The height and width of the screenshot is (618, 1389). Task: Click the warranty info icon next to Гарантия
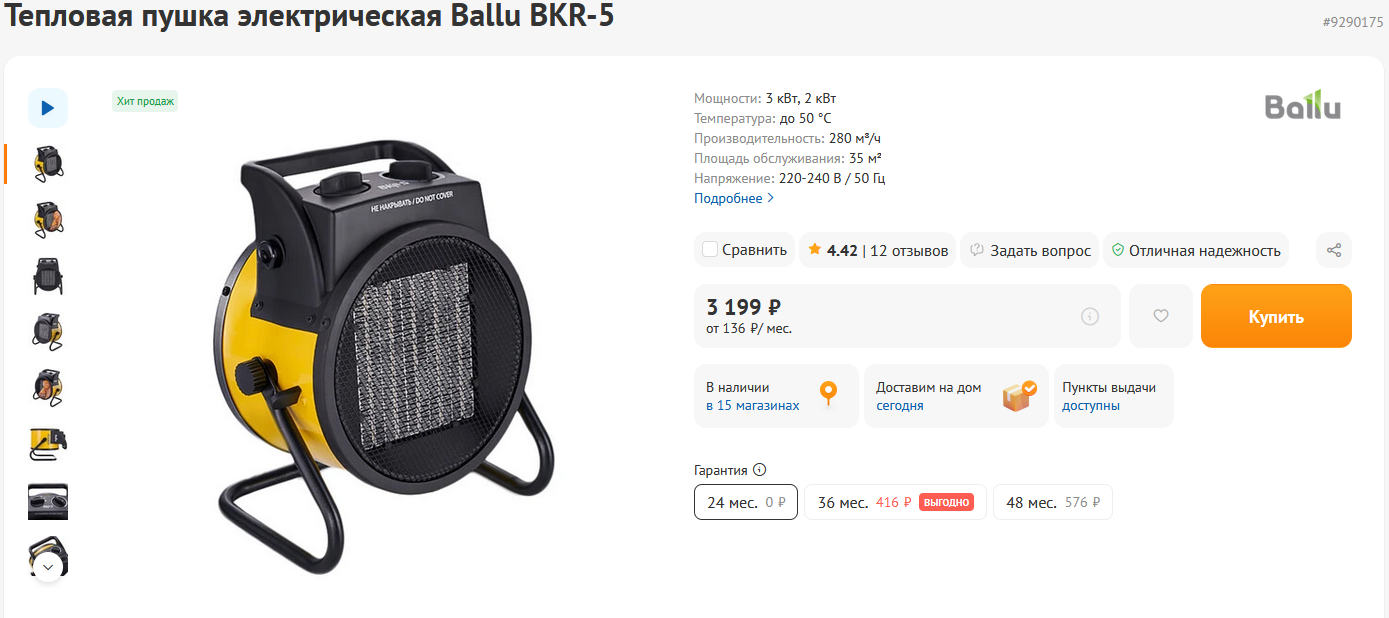point(759,470)
